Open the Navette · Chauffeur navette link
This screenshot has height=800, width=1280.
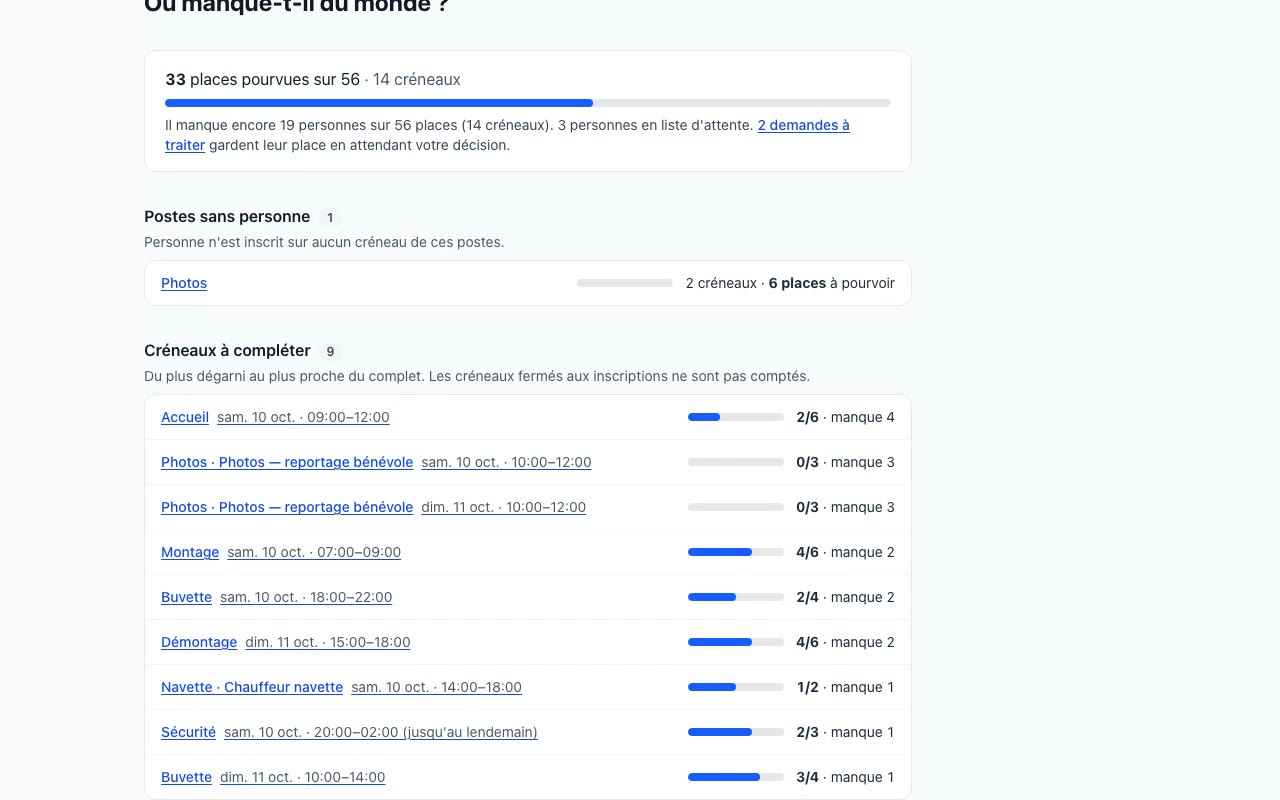pos(252,687)
